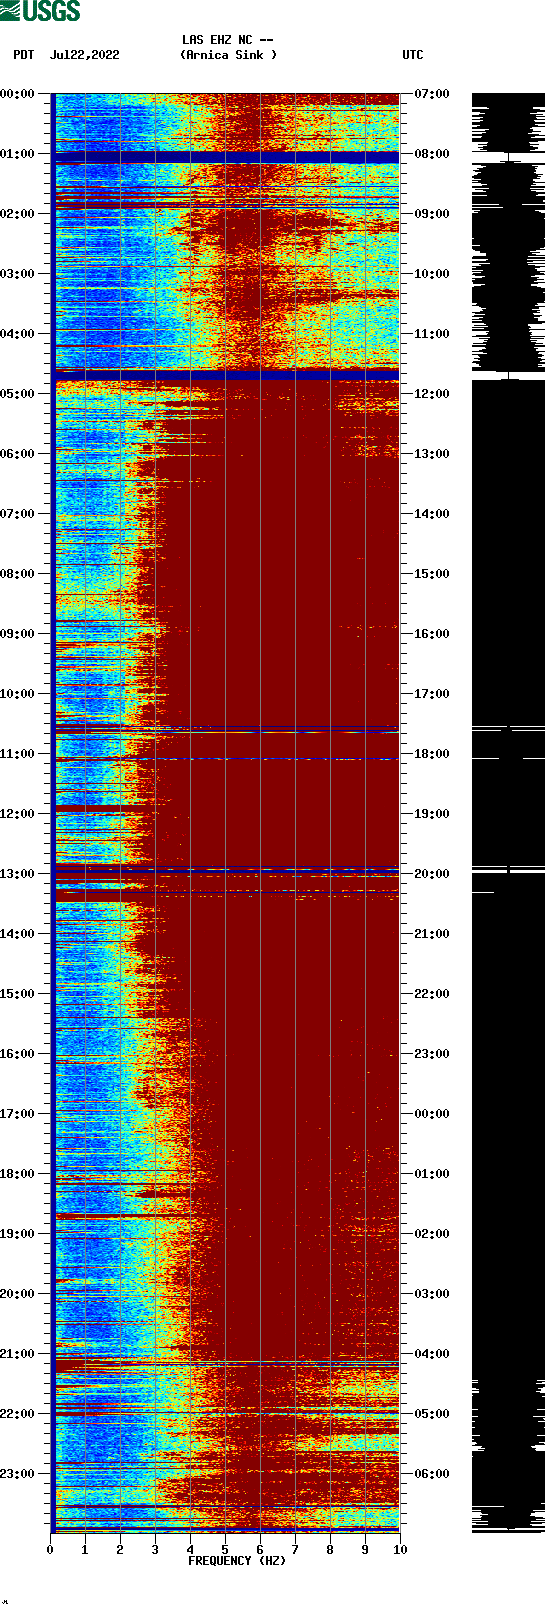This screenshot has width=552, height=1613.
Task: Click the 02:00 UTC time label
Action: click(432, 1234)
